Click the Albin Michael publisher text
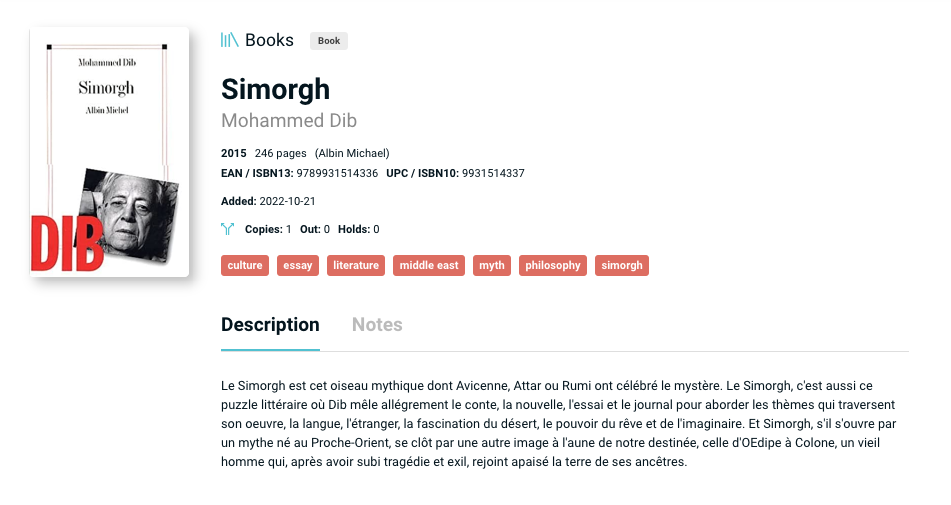951x505 pixels. point(352,153)
